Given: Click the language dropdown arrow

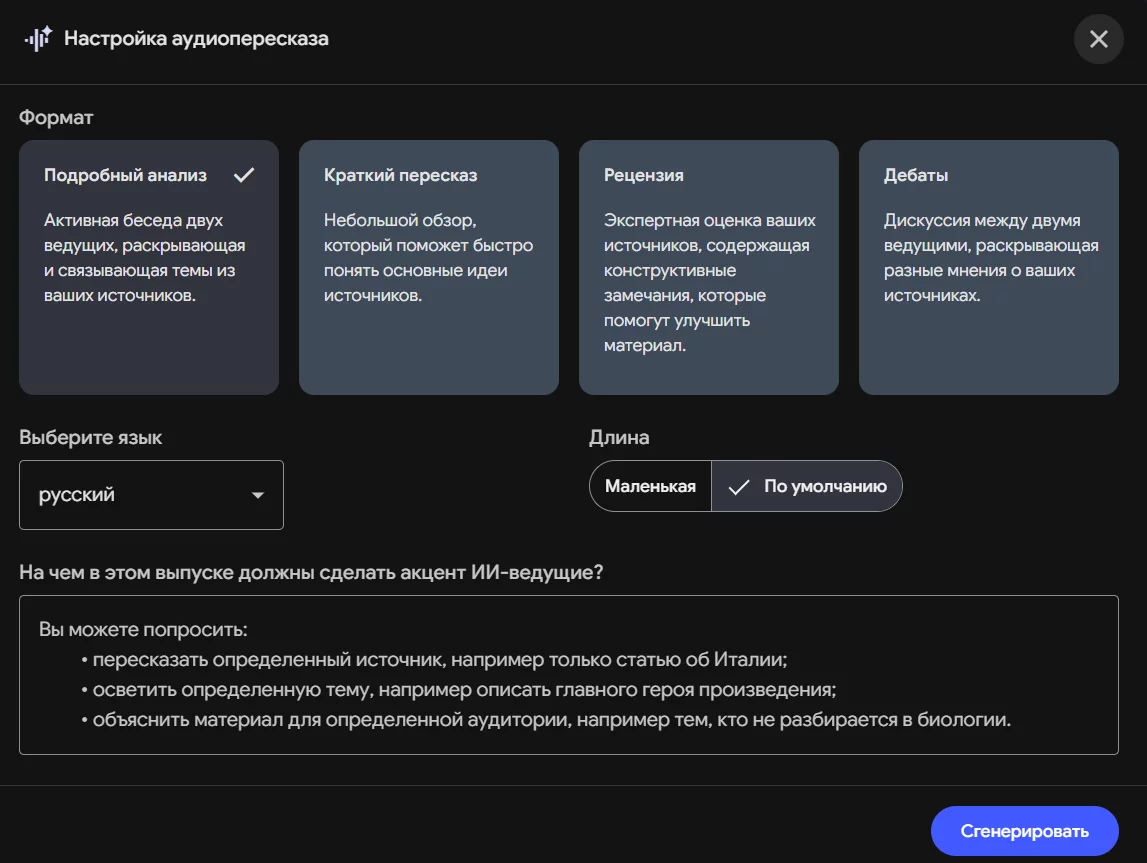Looking at the screenshot, I should coord(257,495).
